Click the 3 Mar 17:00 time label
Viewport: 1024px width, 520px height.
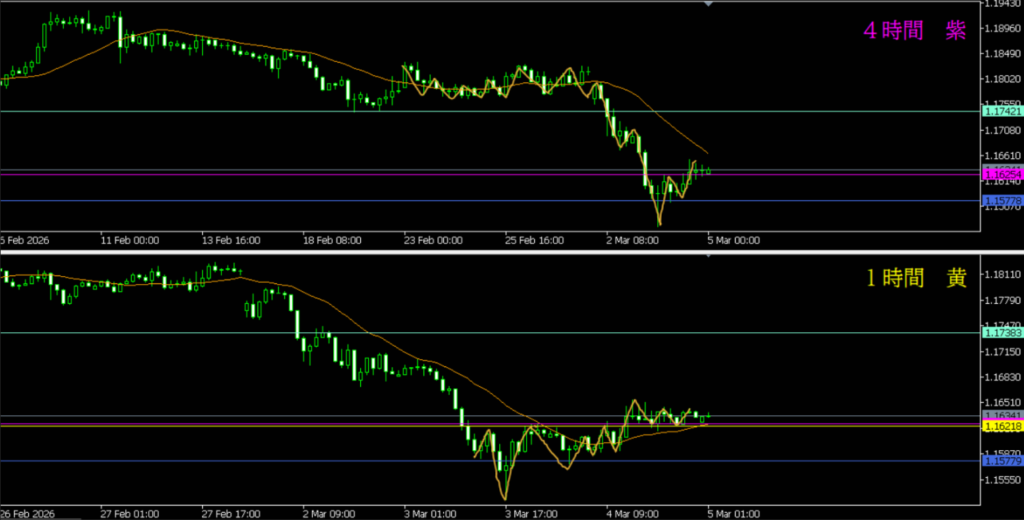coord(534,513)
